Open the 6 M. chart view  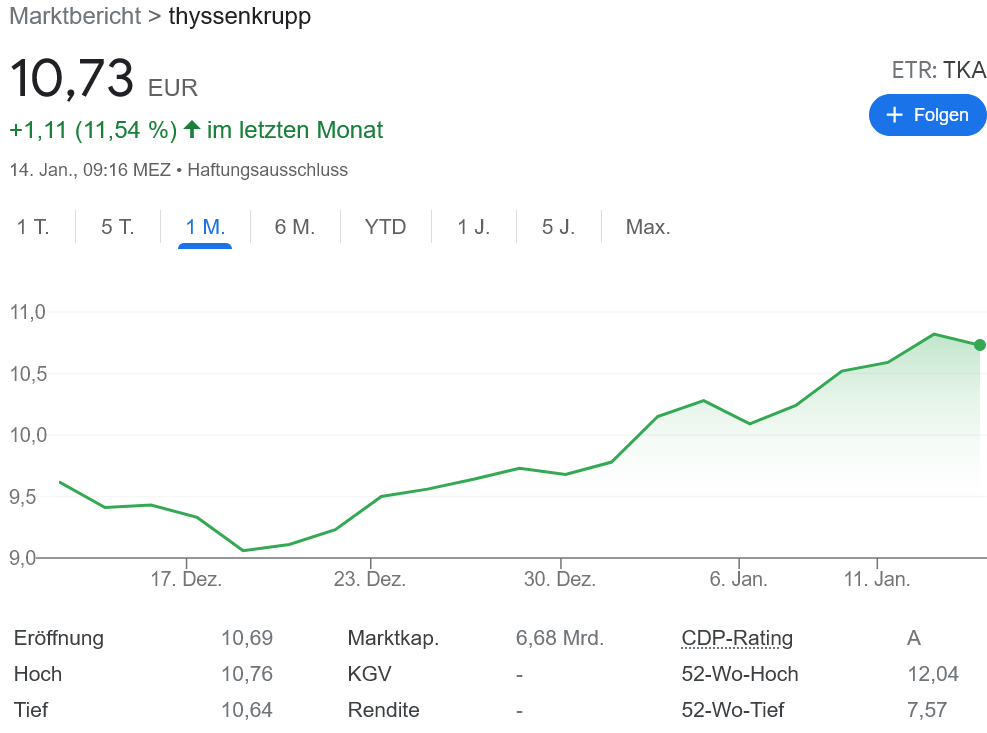(x=294, y=227)
